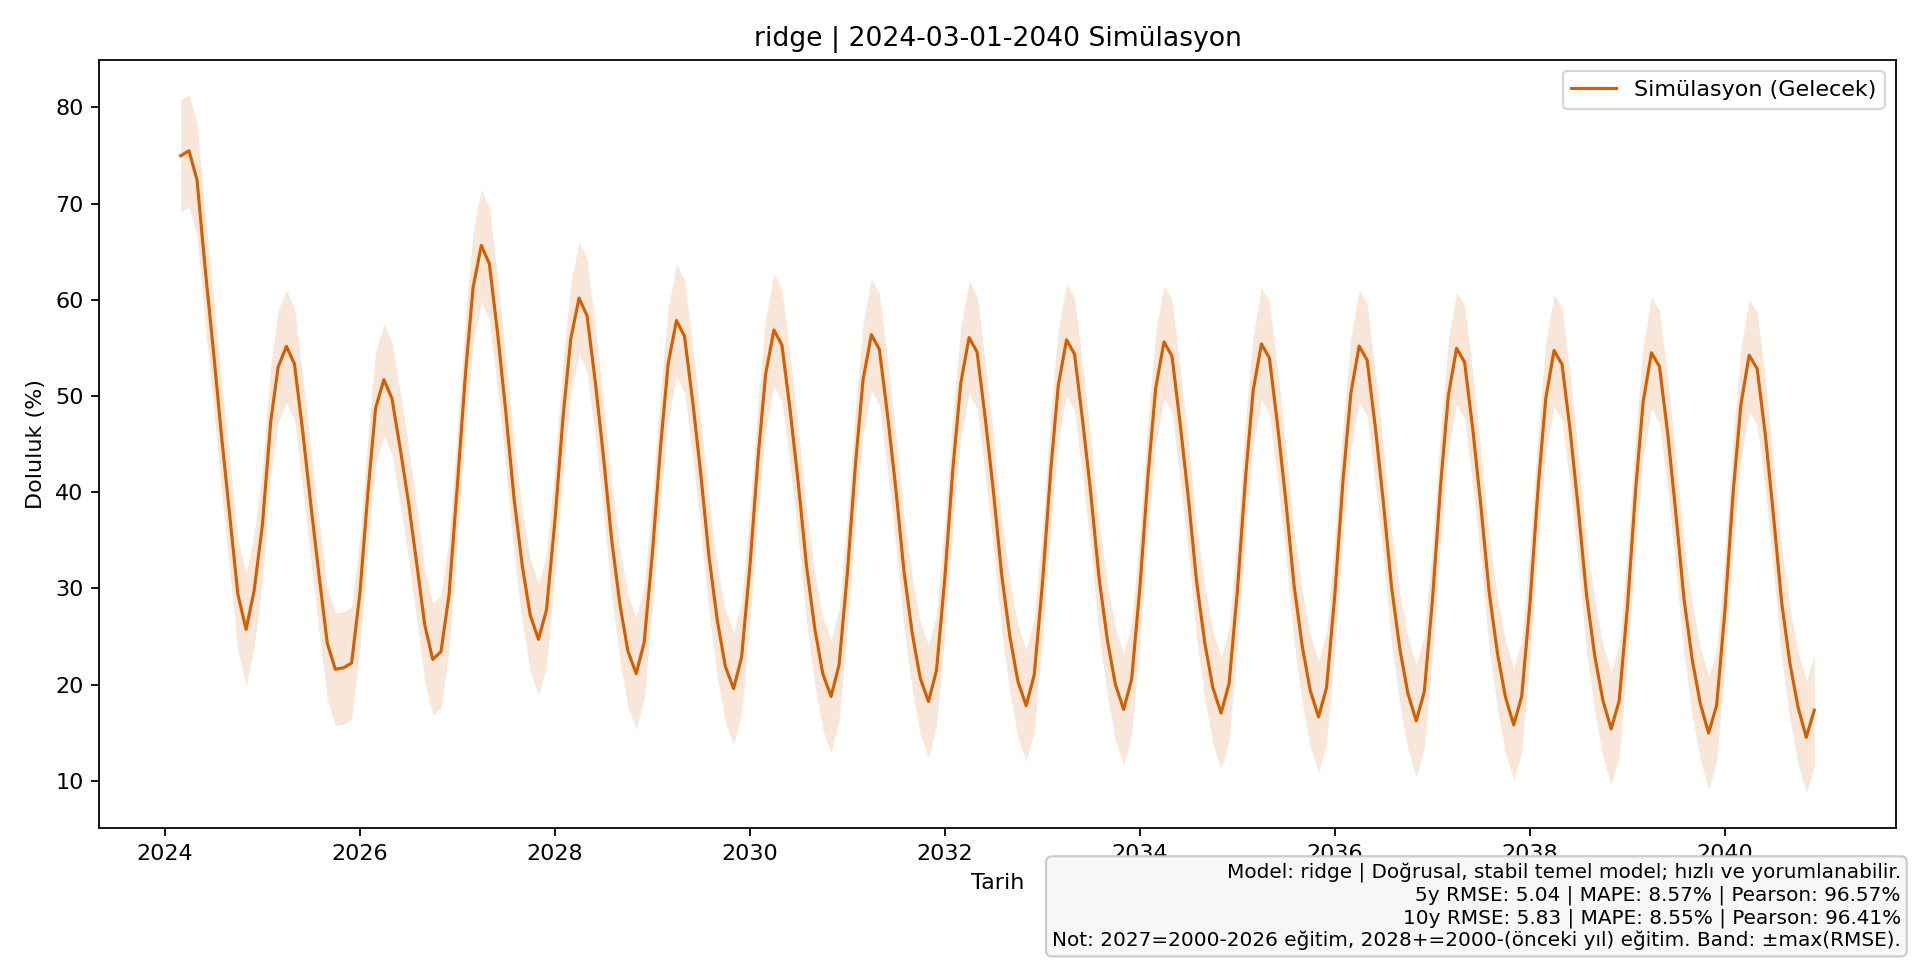
Task: Select the Tarih axis label
Action: coord(996,881)
